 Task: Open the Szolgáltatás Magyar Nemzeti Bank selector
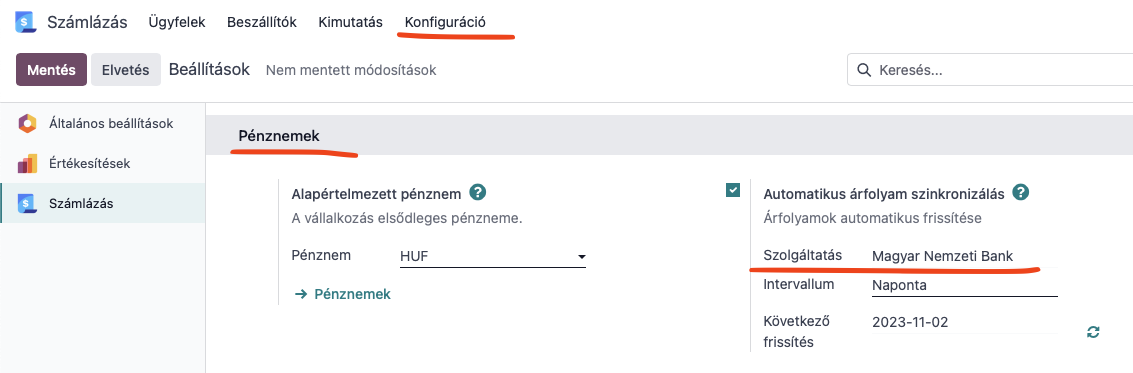coord(965,256)
